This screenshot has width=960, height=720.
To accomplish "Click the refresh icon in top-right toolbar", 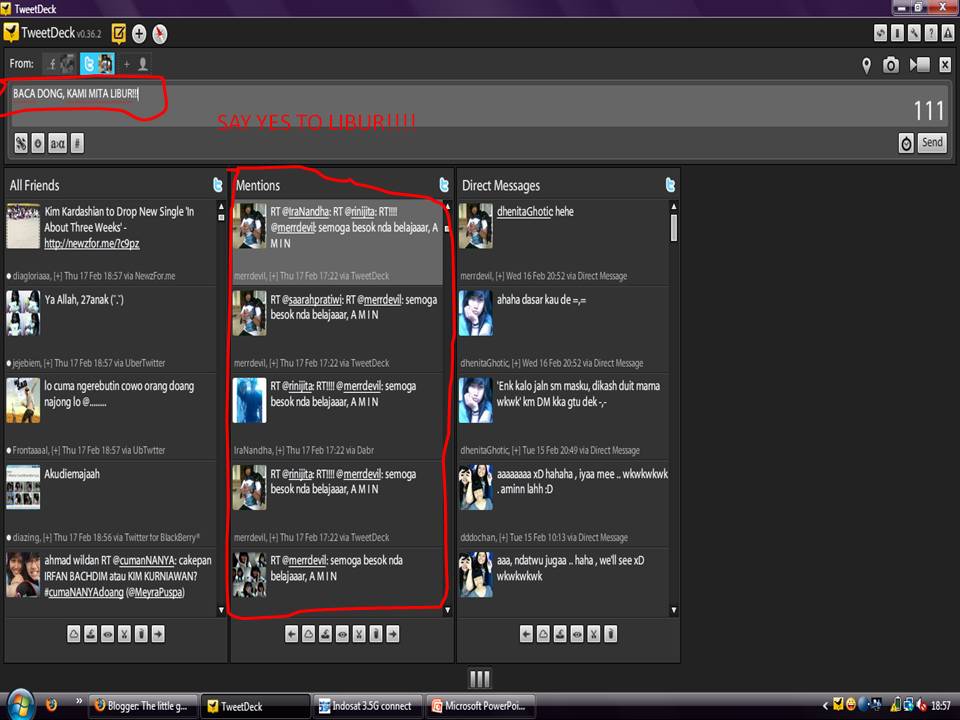I will 880,33.
